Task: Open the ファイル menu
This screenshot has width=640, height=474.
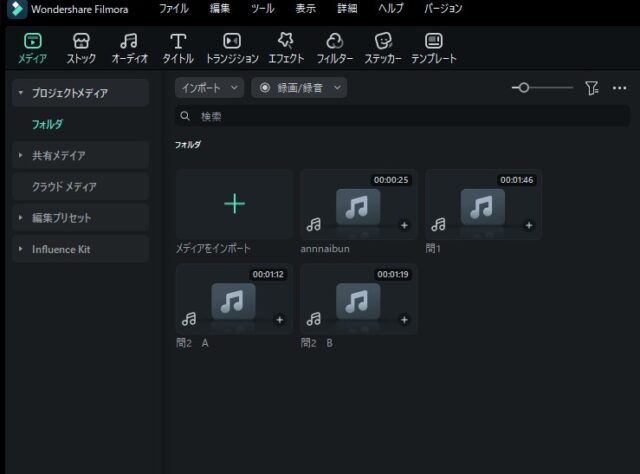Action: tap(173, 9)
